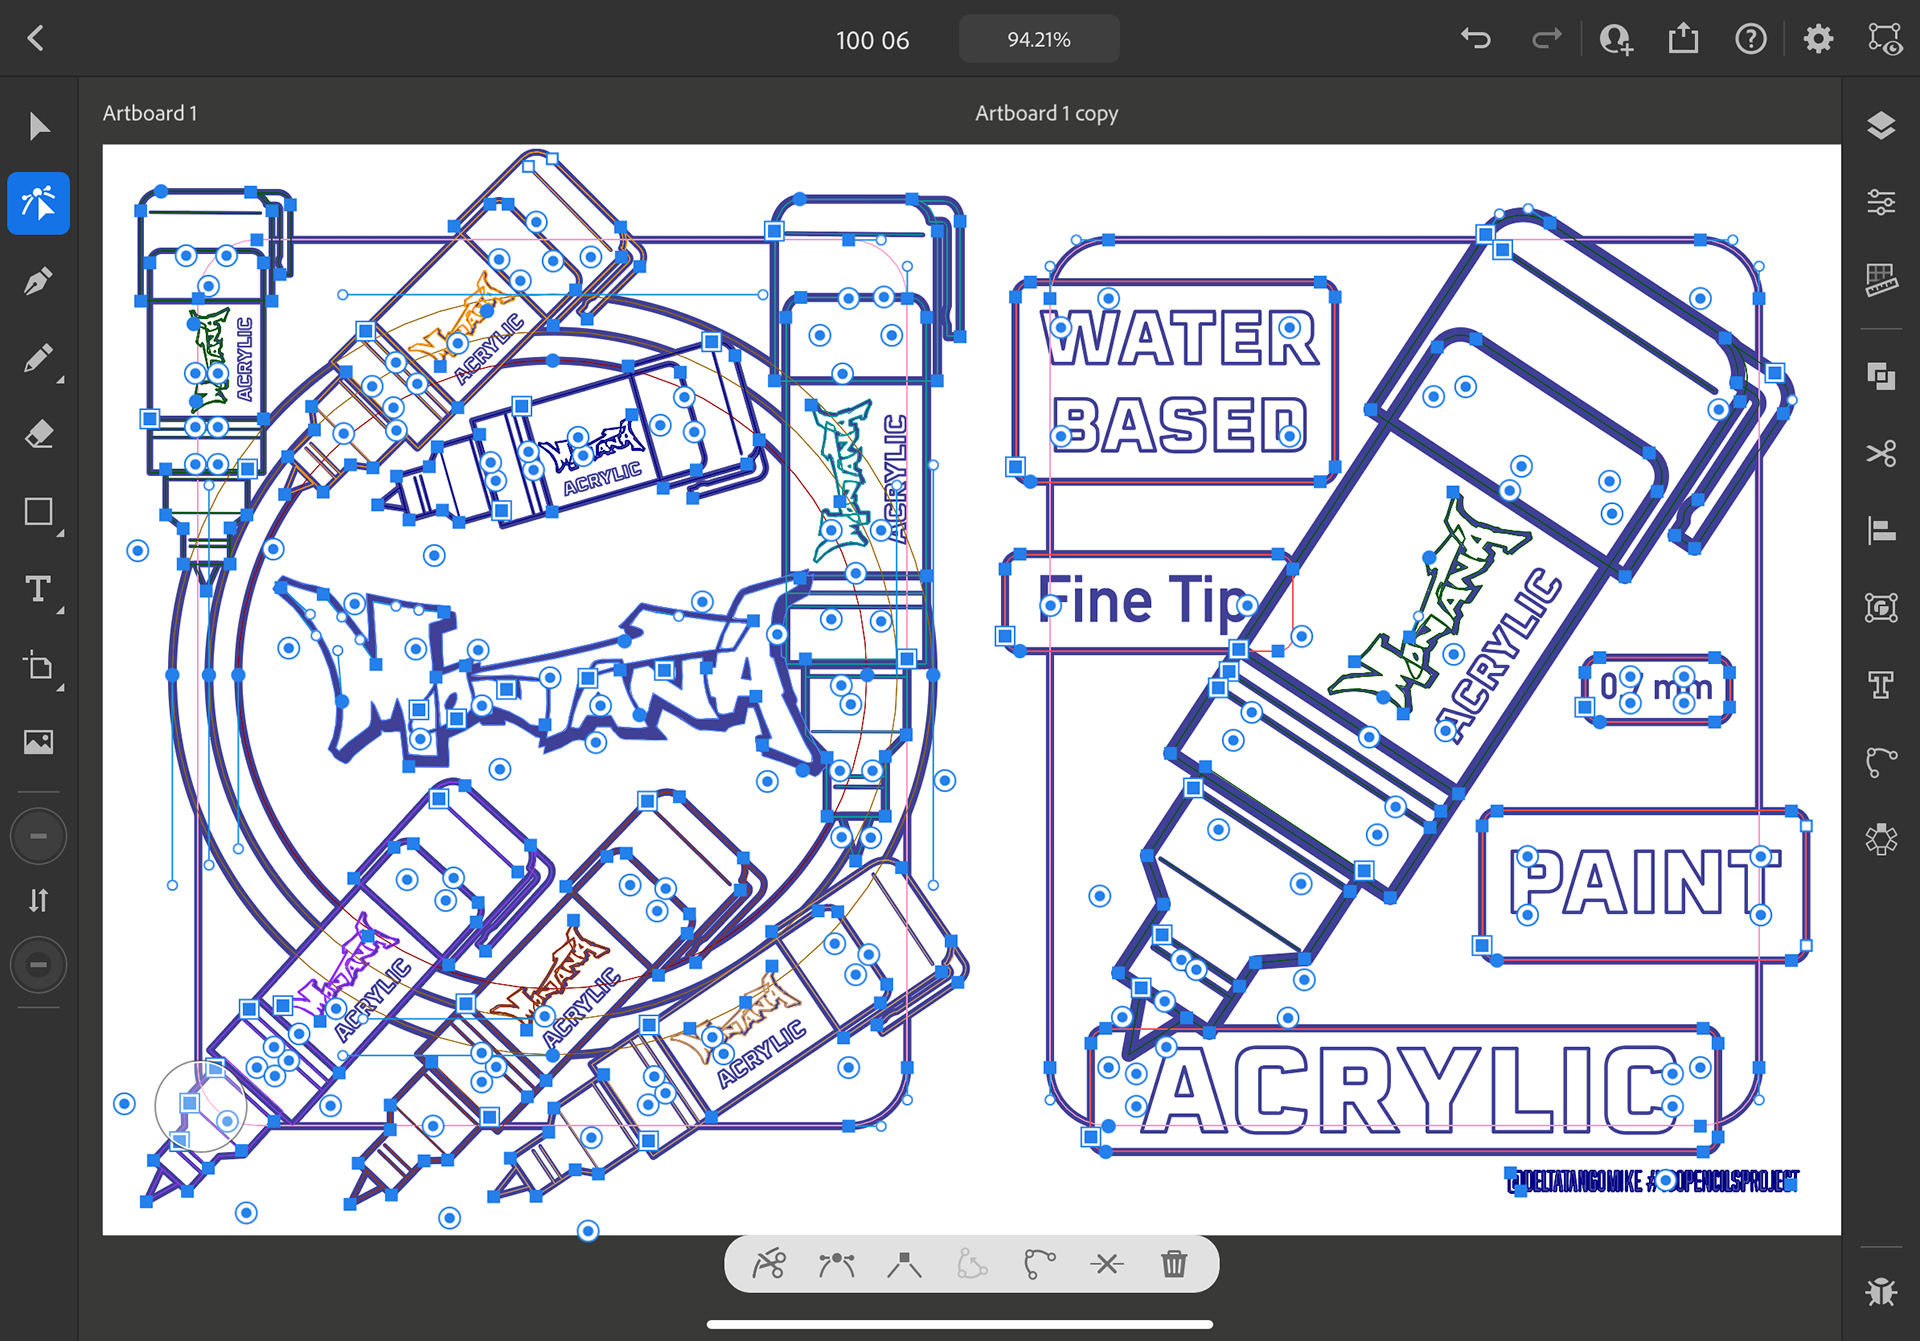The image size is (1920, 1341).
Task: Expand Pencil tool options via corner arrow
Action: [x=61, y=380]
